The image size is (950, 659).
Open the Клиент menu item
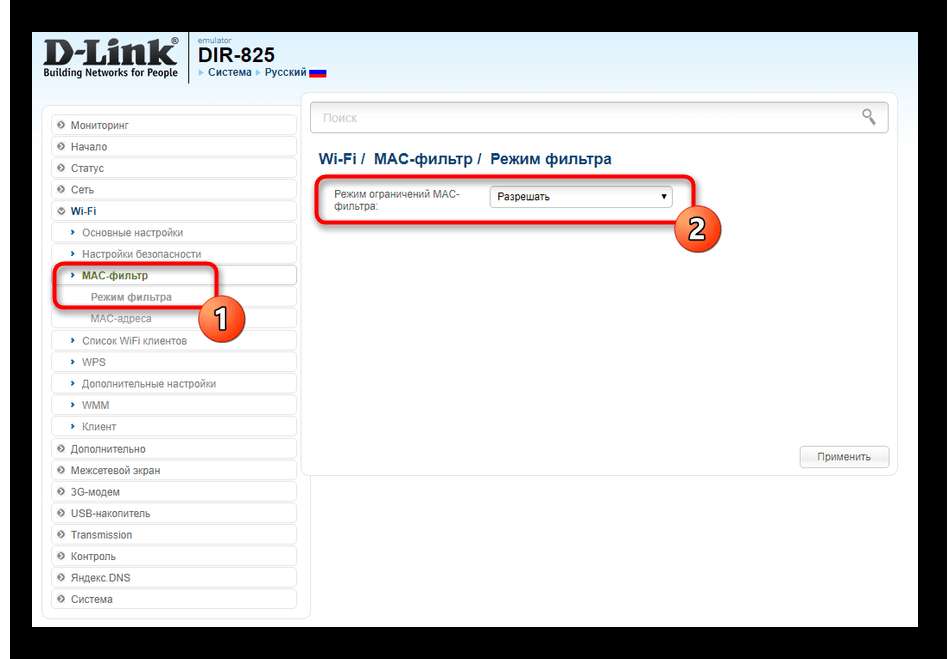174,426
